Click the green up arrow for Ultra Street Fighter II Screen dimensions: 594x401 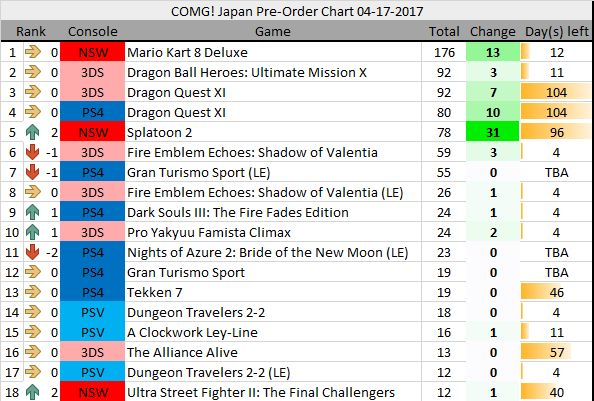tap(33, 393)
